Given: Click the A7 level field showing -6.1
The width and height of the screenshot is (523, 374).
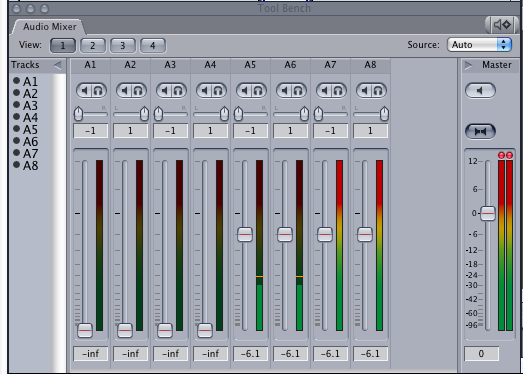Looking at the screenshot, I should pyautogui.click(x=331, y=354).
